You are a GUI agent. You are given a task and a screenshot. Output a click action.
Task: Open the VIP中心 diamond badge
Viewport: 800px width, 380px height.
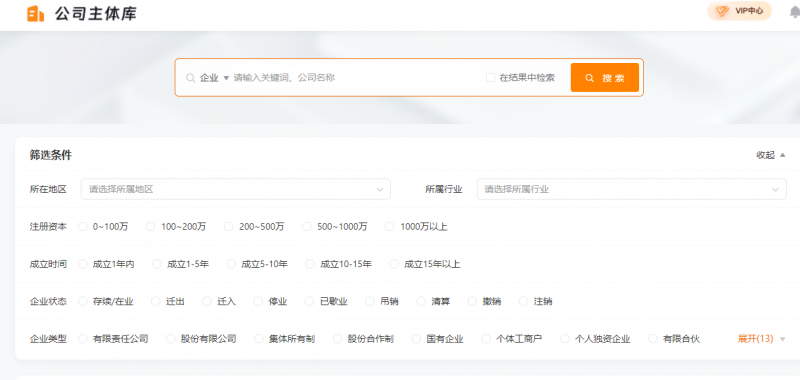739,11
